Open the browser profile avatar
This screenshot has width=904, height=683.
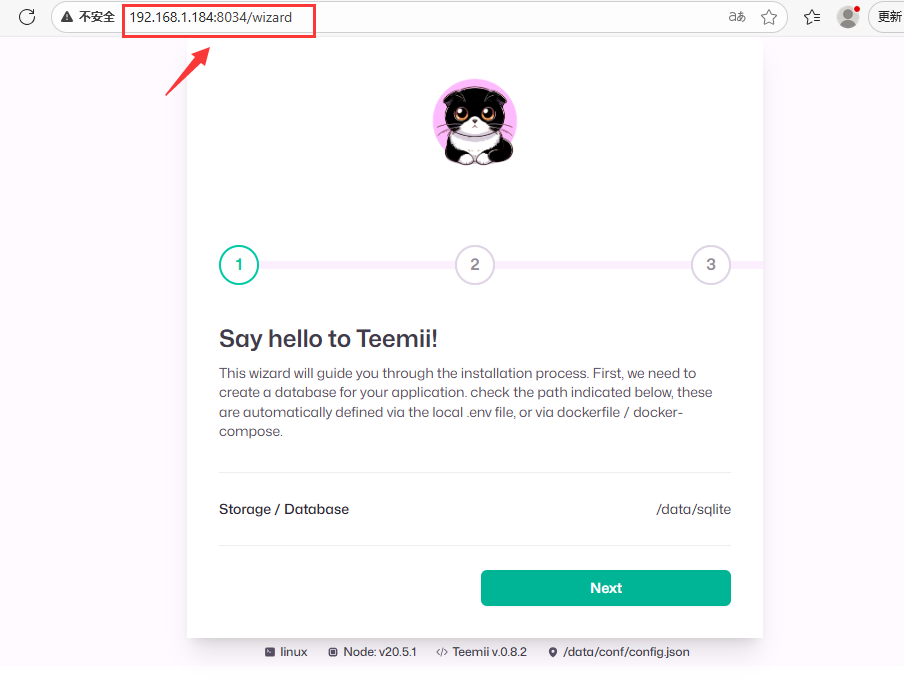click(848, 17)
